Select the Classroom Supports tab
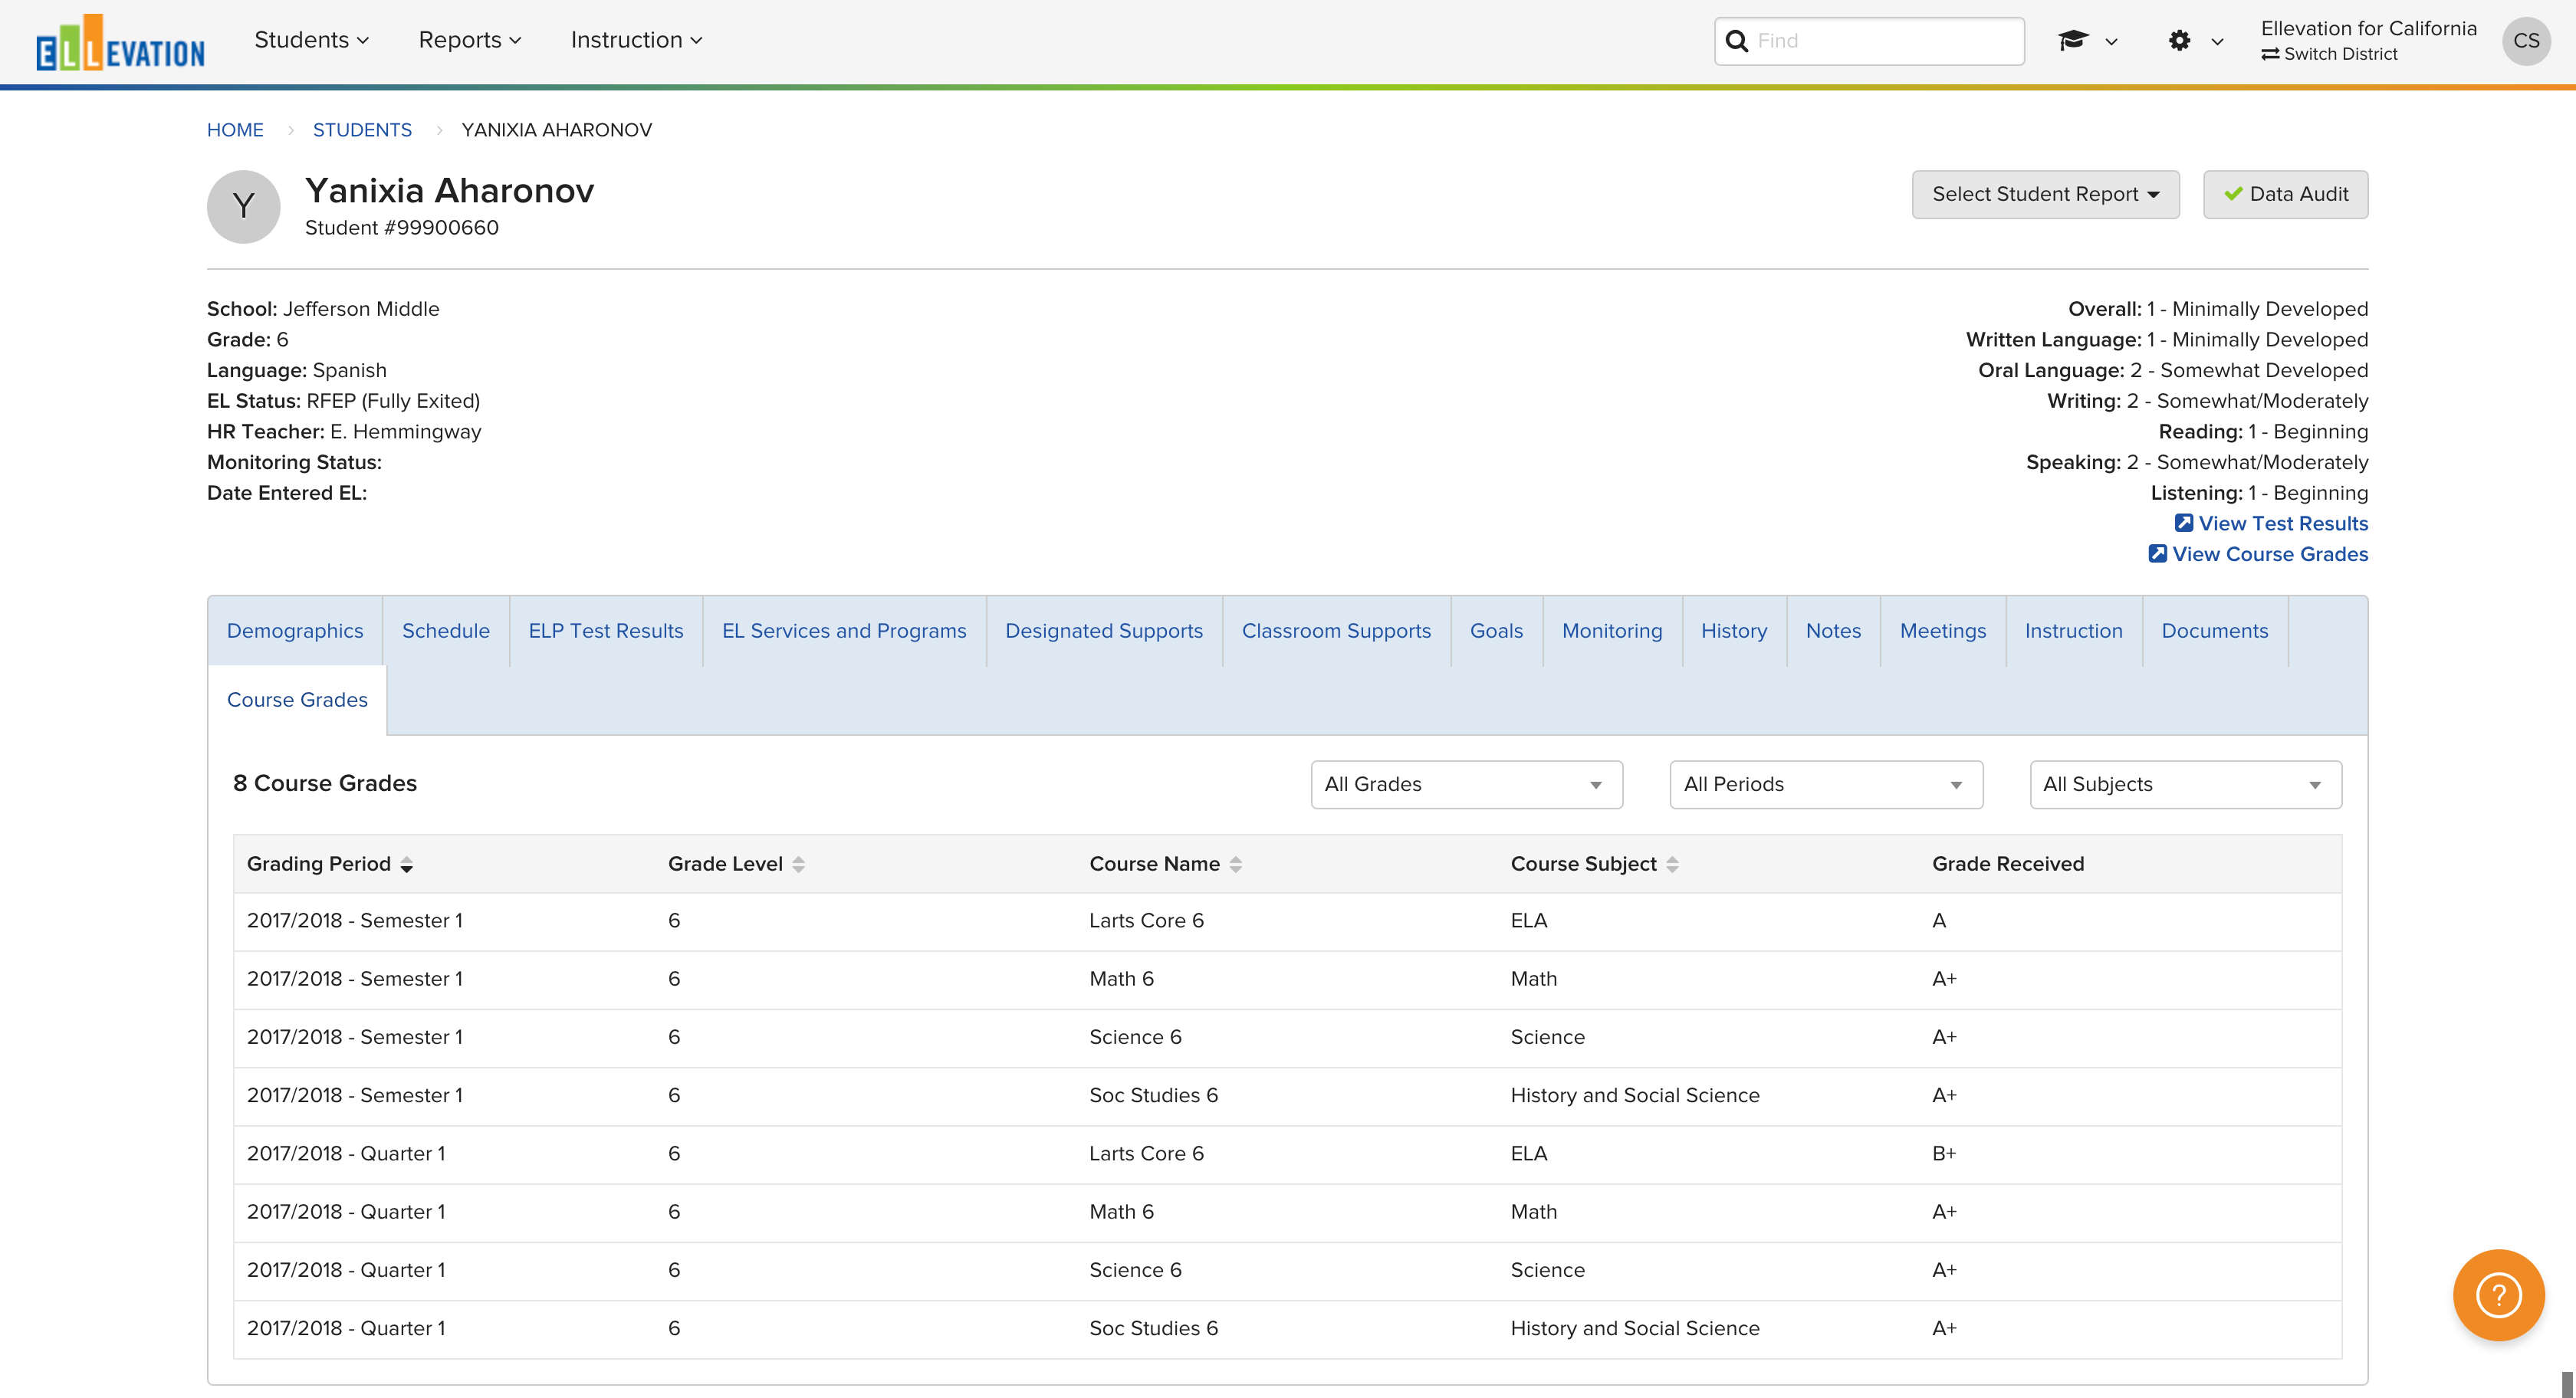The image size is (2576, 1398). [1336, 631]
